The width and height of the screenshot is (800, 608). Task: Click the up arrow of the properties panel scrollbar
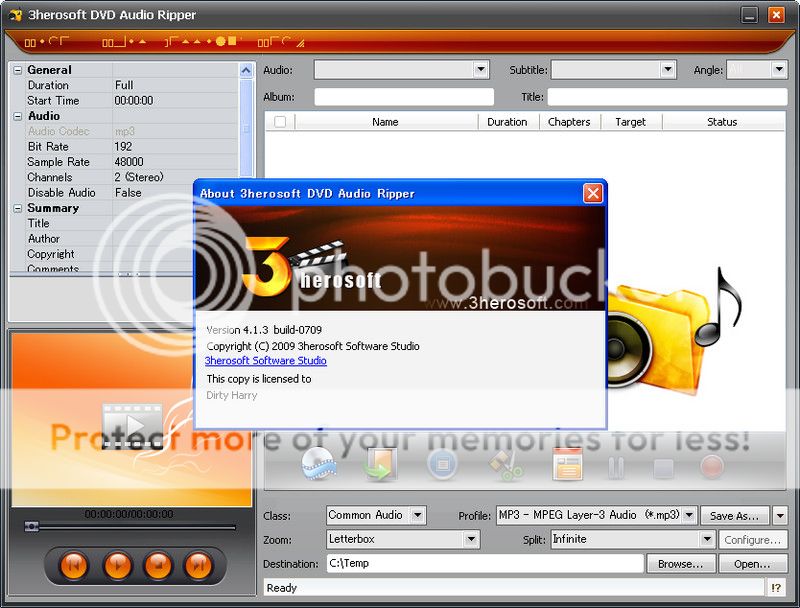click(x=246, y=70)
